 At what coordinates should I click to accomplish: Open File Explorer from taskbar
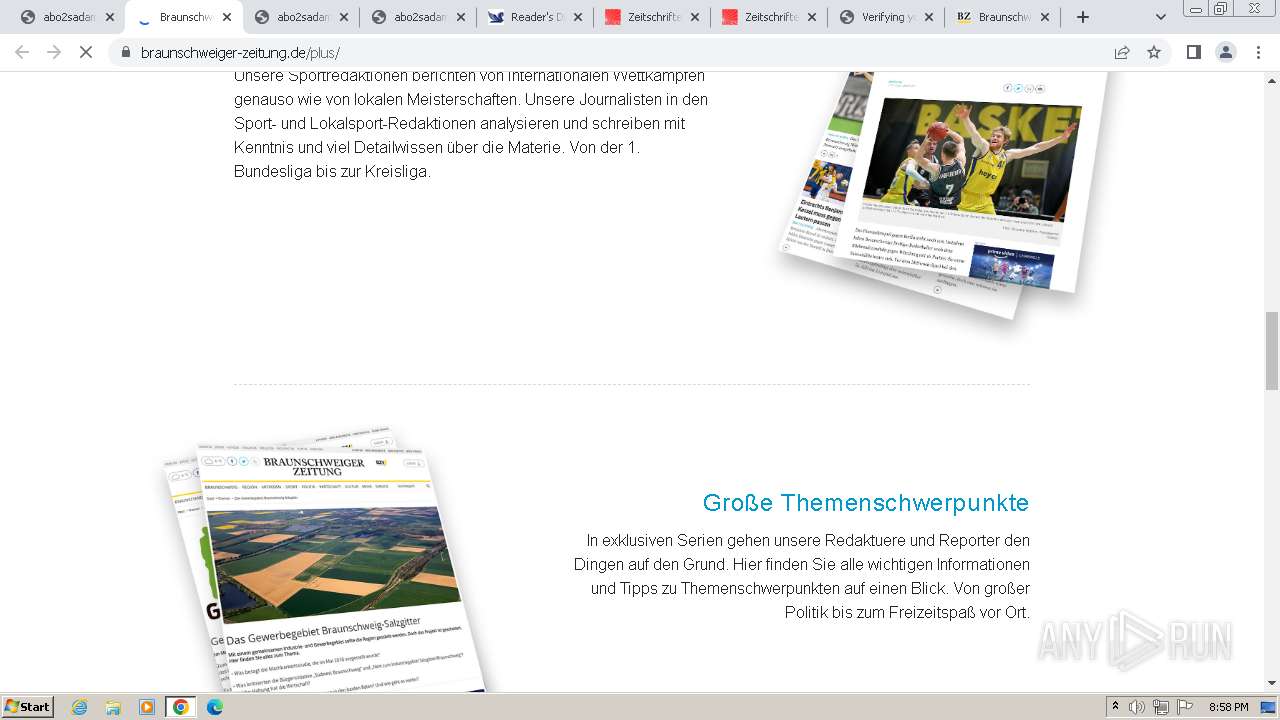113,707
